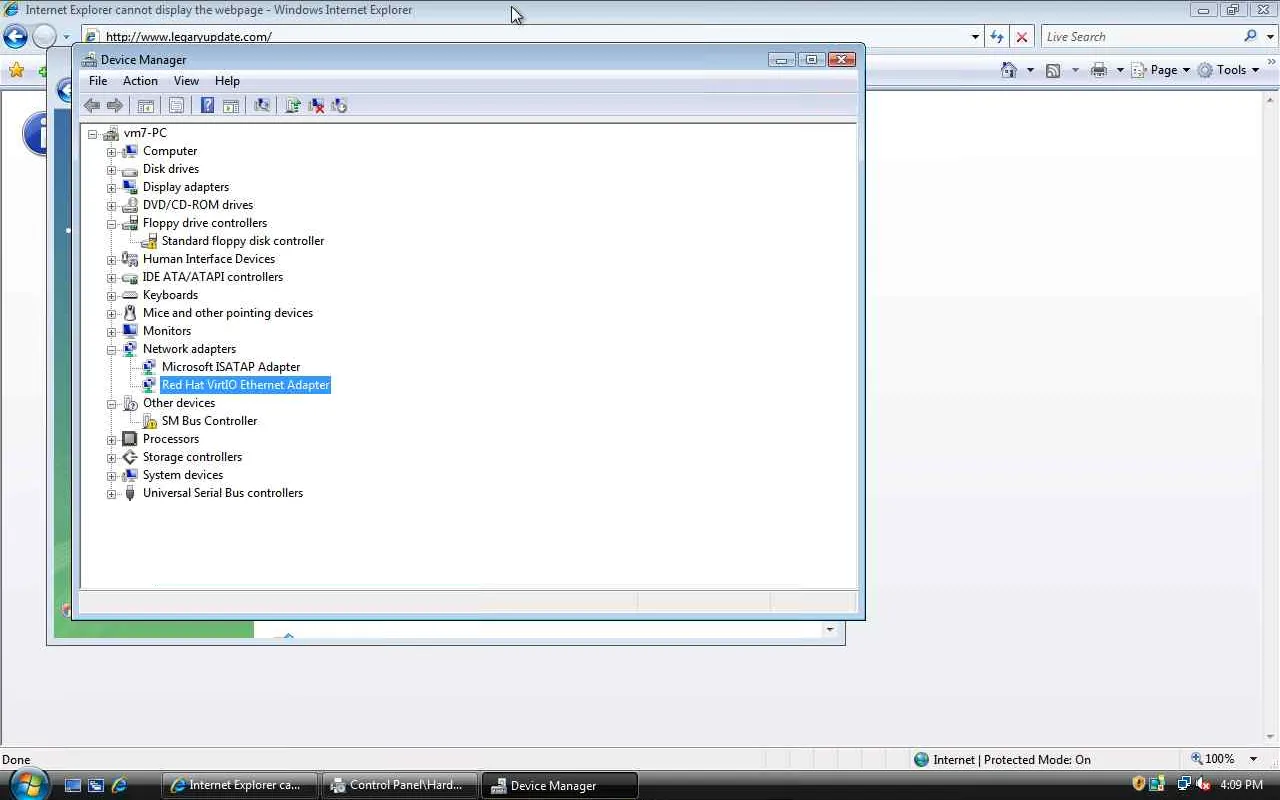Click the Live Search input field
This screenshot has height=800, width=1280.
[x=1140, y=37]
